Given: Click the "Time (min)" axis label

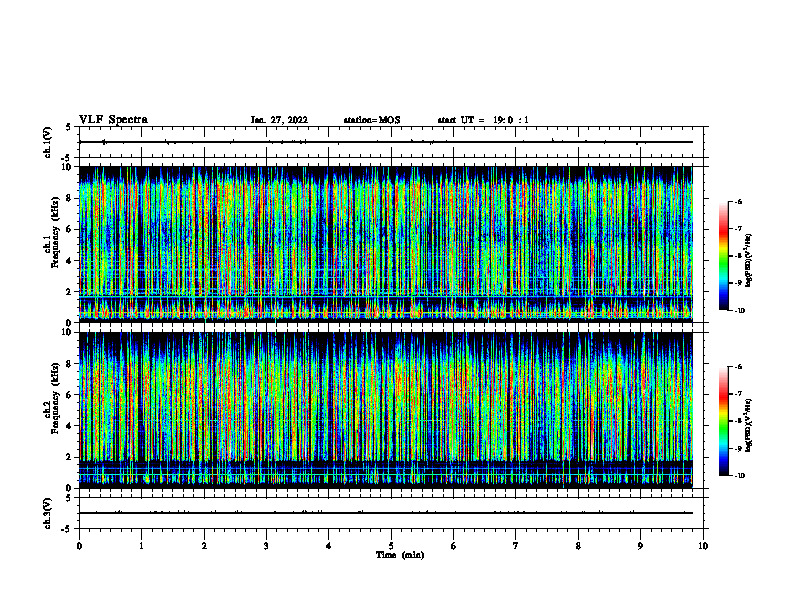Looking at the screenshot, I should pos(400,555).
